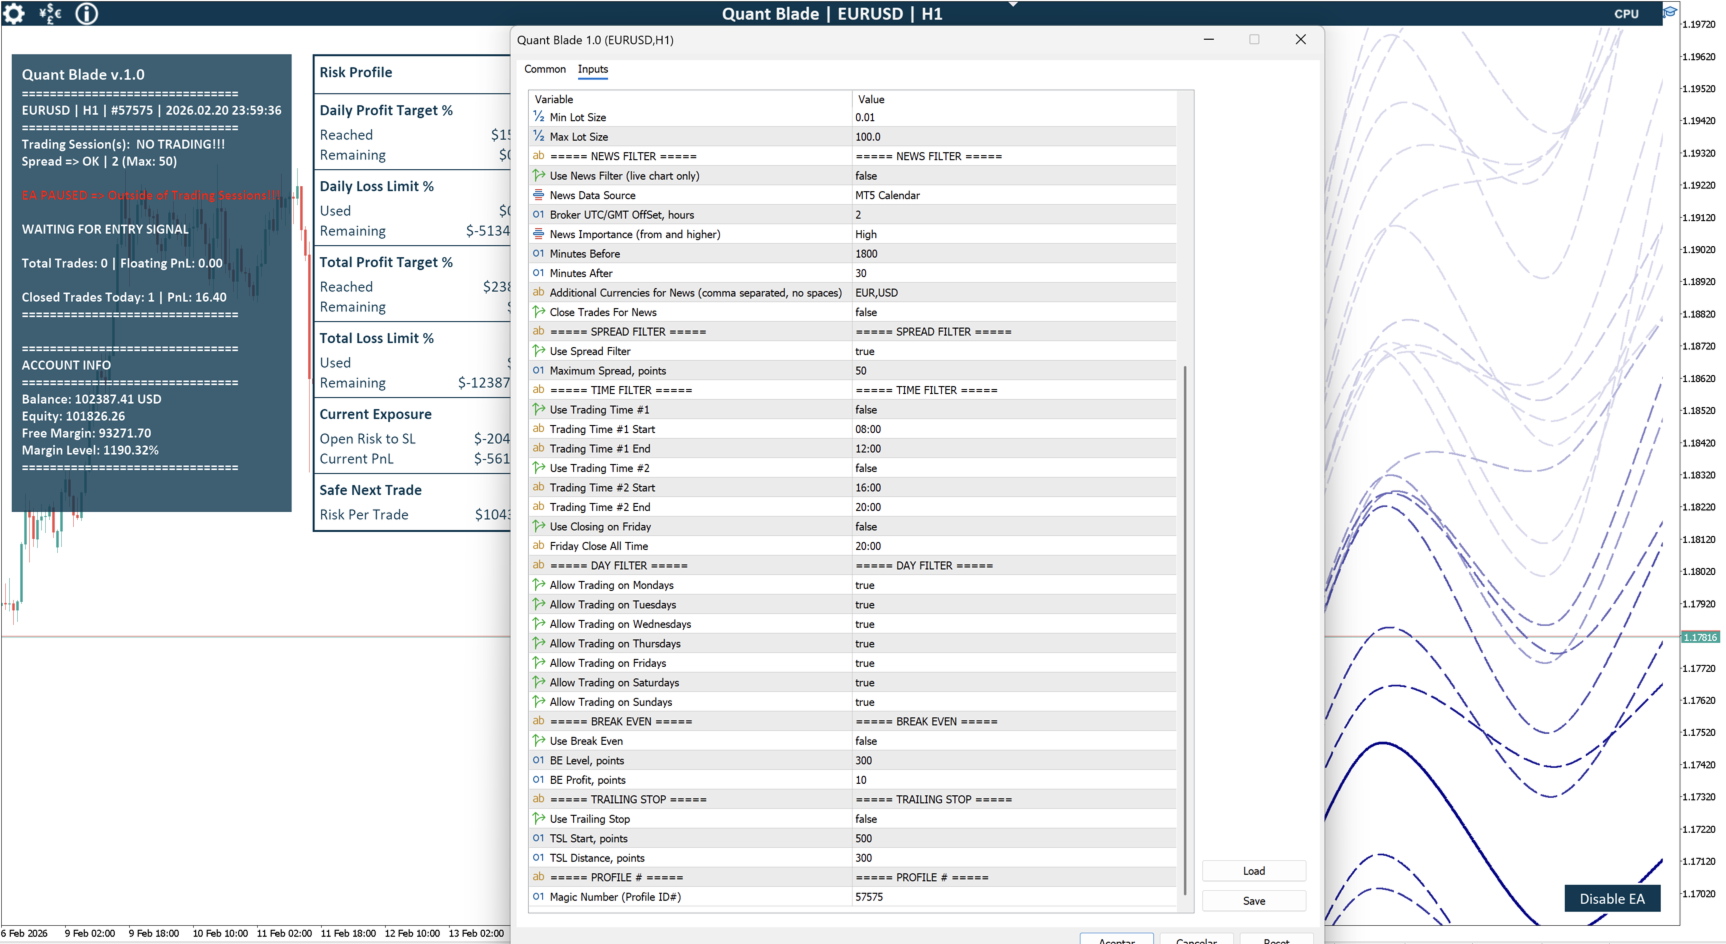Click the small arrow above the chart title

tap(1013, 4)
